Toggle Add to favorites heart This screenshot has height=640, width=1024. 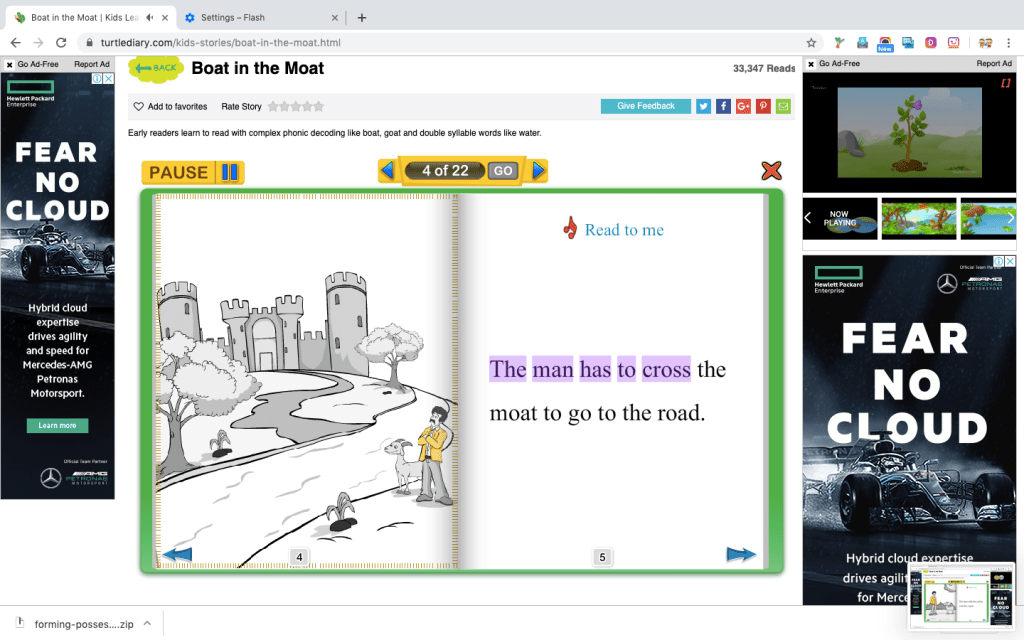139,106
